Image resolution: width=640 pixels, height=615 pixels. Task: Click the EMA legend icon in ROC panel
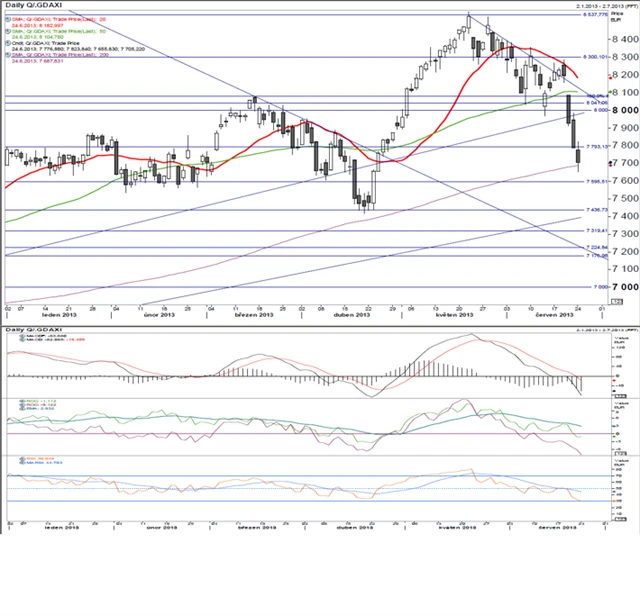coord(22,408)
